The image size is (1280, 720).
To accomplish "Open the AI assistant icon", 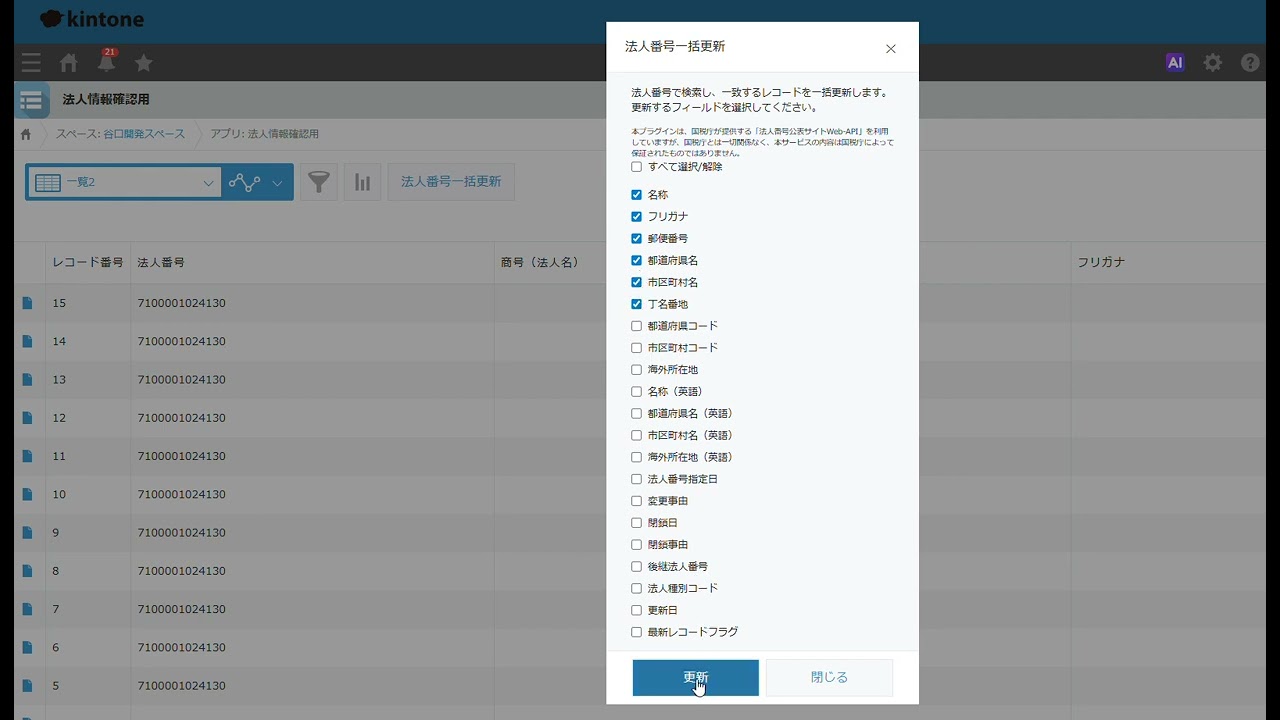I will (1175, 63).
